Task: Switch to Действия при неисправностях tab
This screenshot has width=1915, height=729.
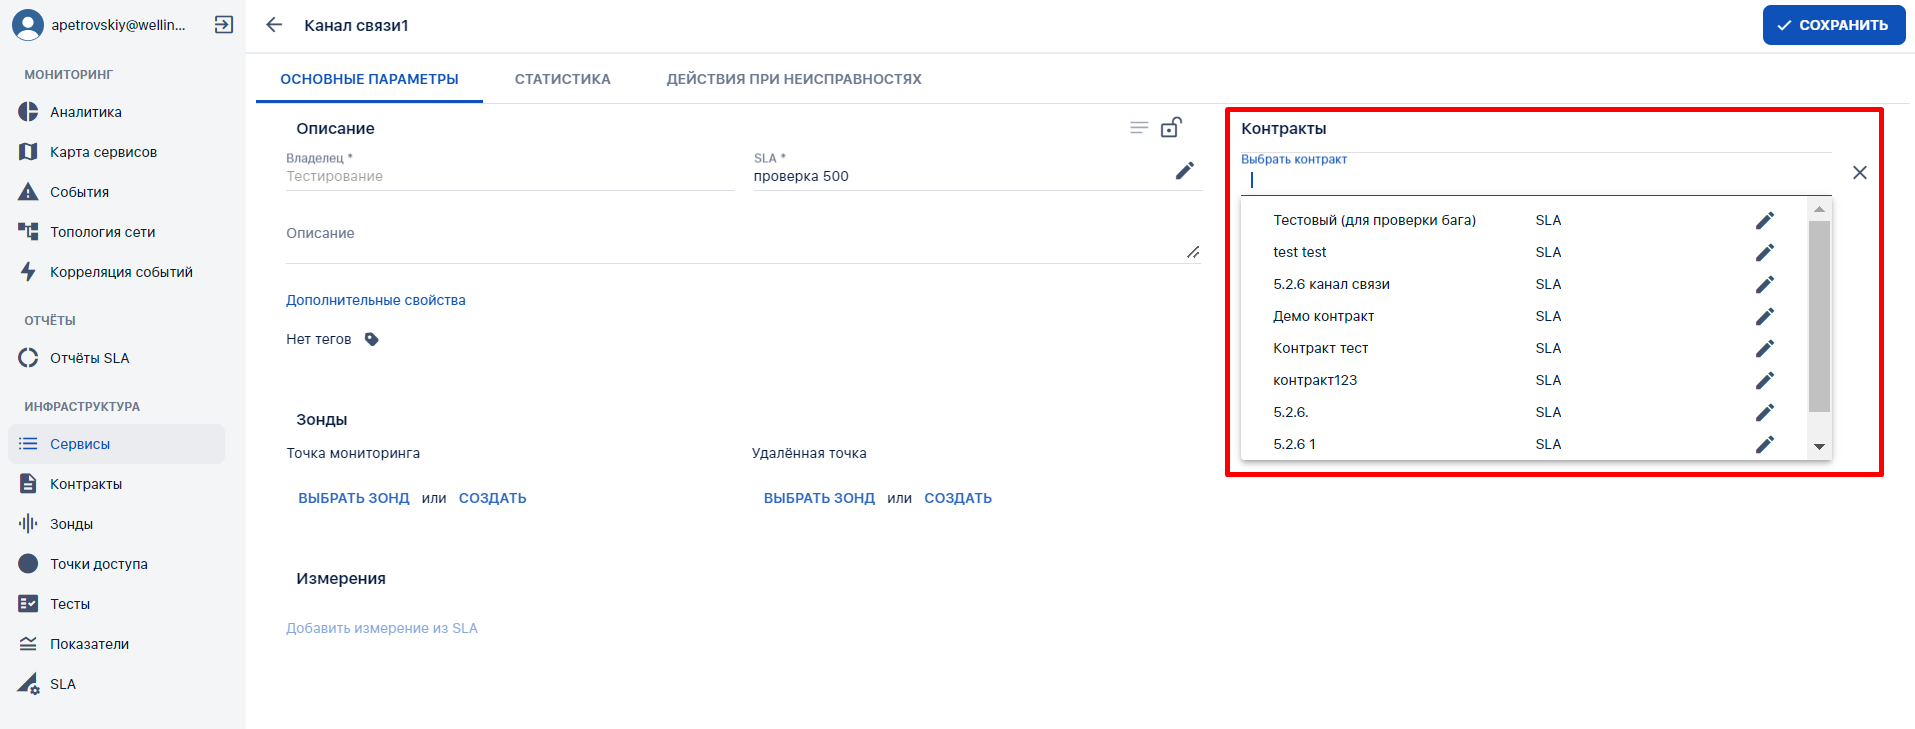Action: click(x=794, y=79)
